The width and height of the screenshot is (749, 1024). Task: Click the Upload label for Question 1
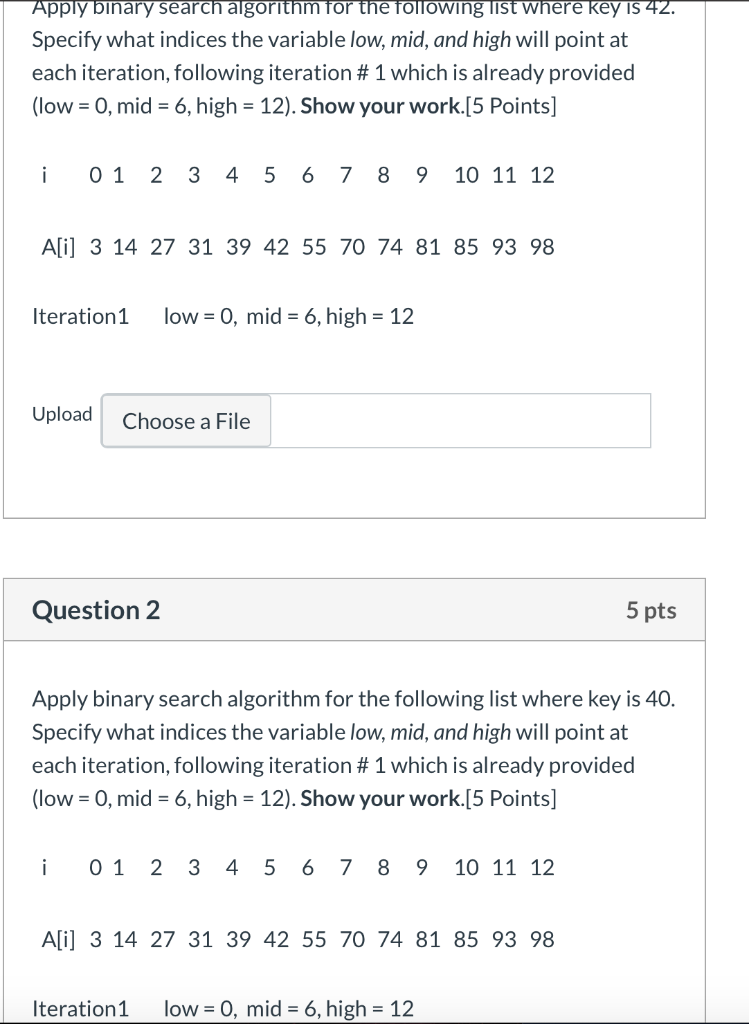click(61, 413)
